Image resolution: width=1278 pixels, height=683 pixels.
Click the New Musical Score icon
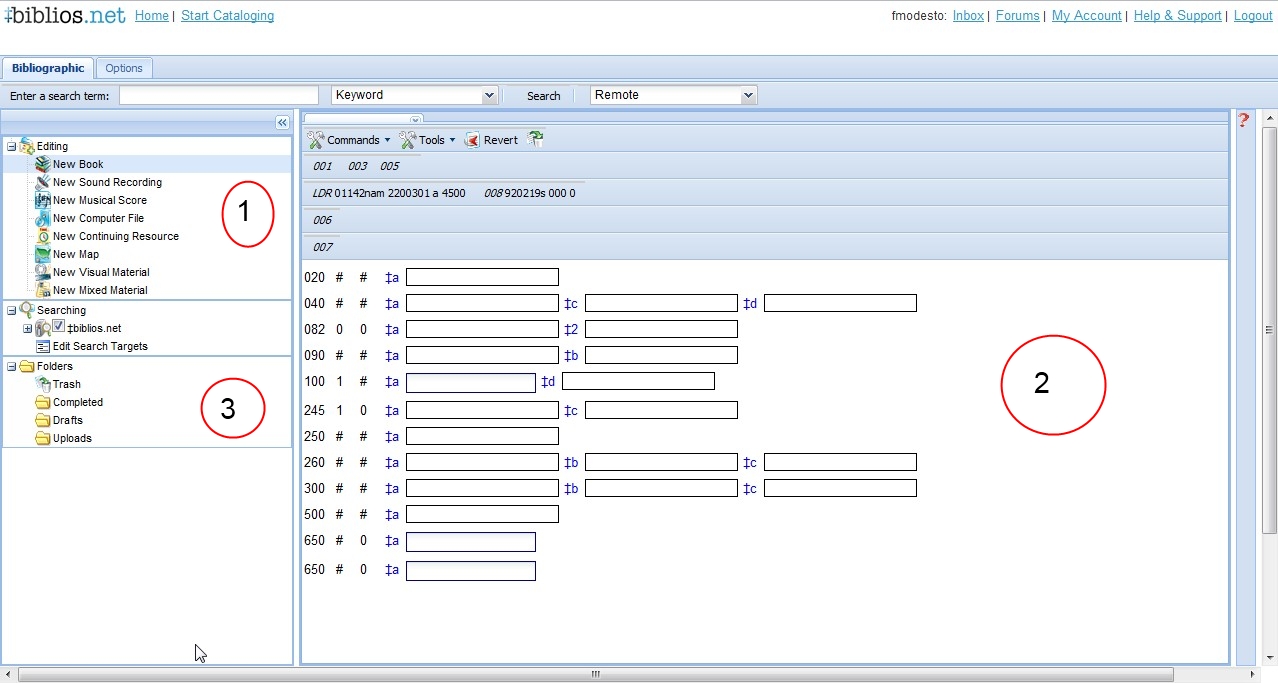click(42, 200)
